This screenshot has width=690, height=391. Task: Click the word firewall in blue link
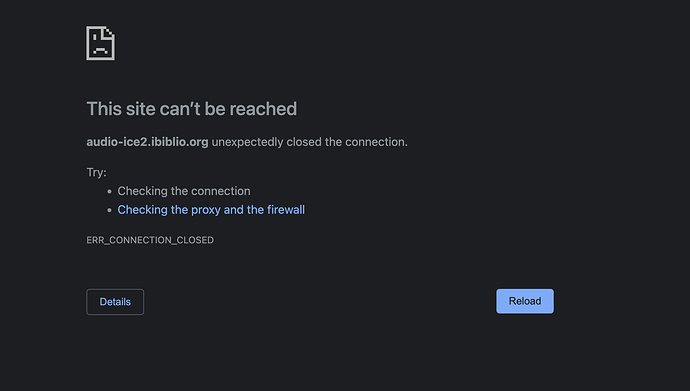(286, 210)
